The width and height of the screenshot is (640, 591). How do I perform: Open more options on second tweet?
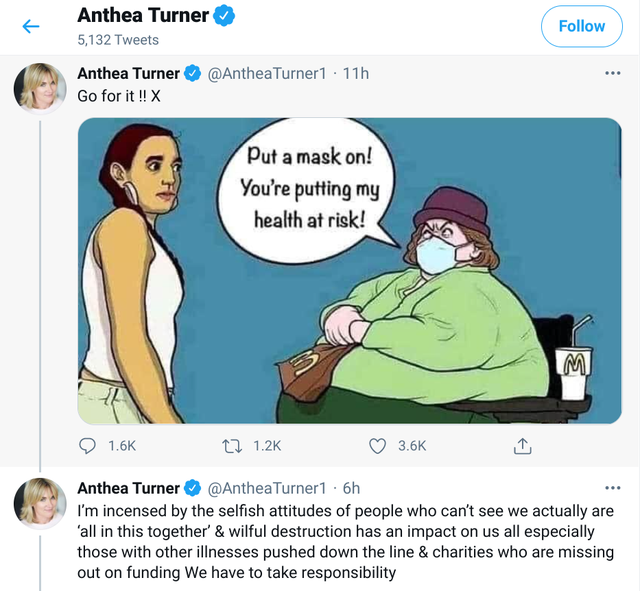[x=612, y=488]
